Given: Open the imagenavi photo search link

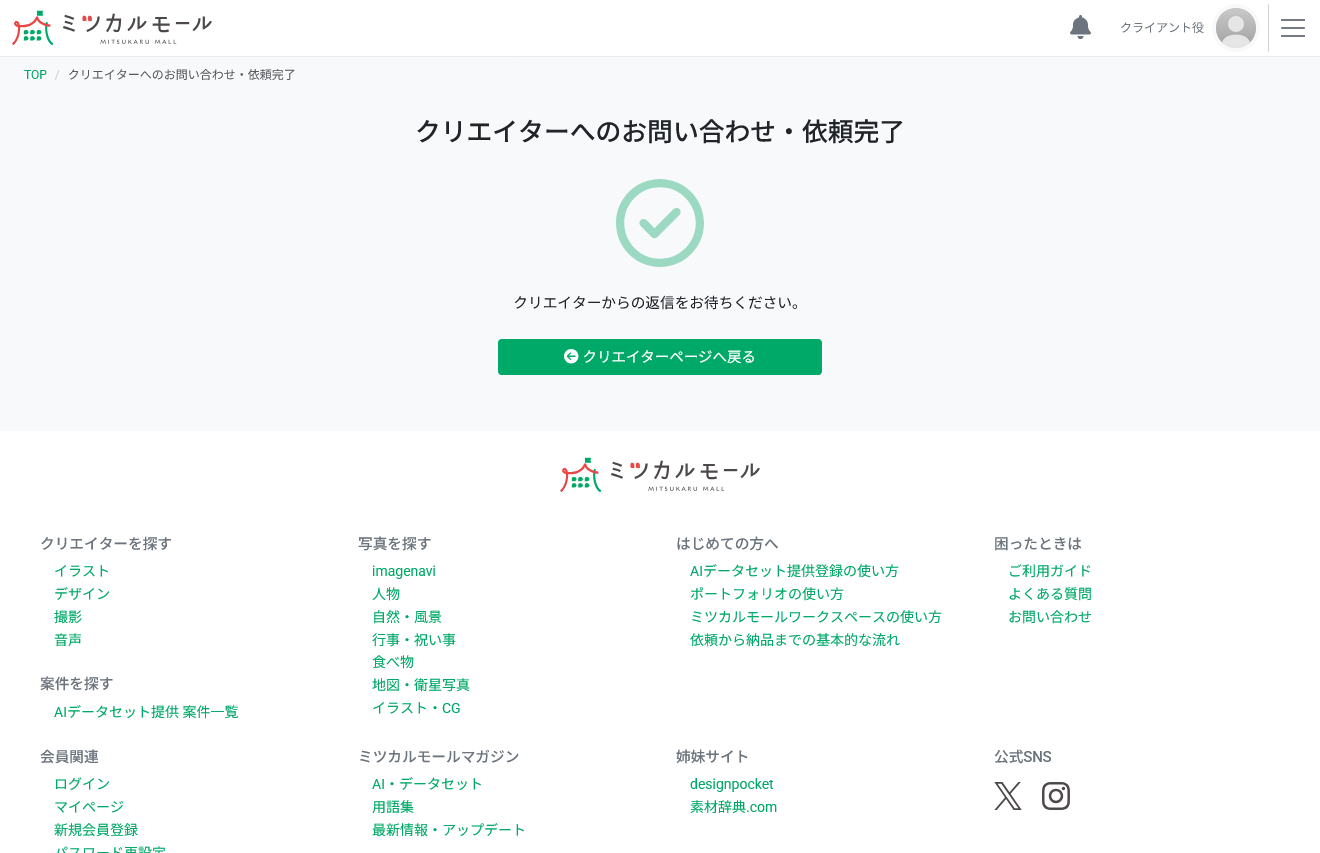Looking at the screenshot, I should click(x=404, y=570).
